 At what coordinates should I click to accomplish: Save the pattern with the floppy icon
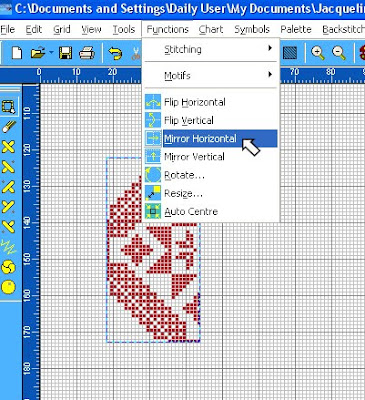tap(65, 53)
